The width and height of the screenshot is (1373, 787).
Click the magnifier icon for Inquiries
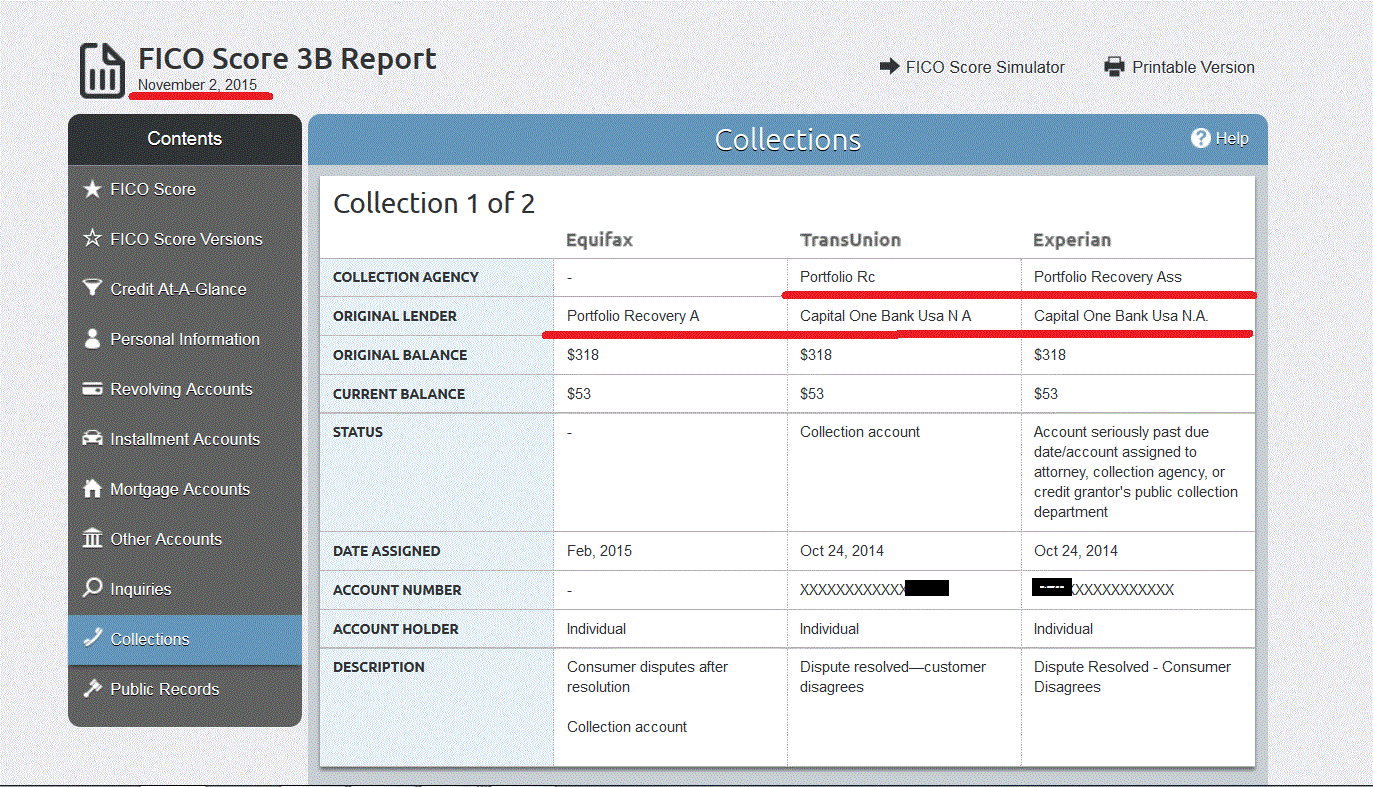tap(92, 589)
